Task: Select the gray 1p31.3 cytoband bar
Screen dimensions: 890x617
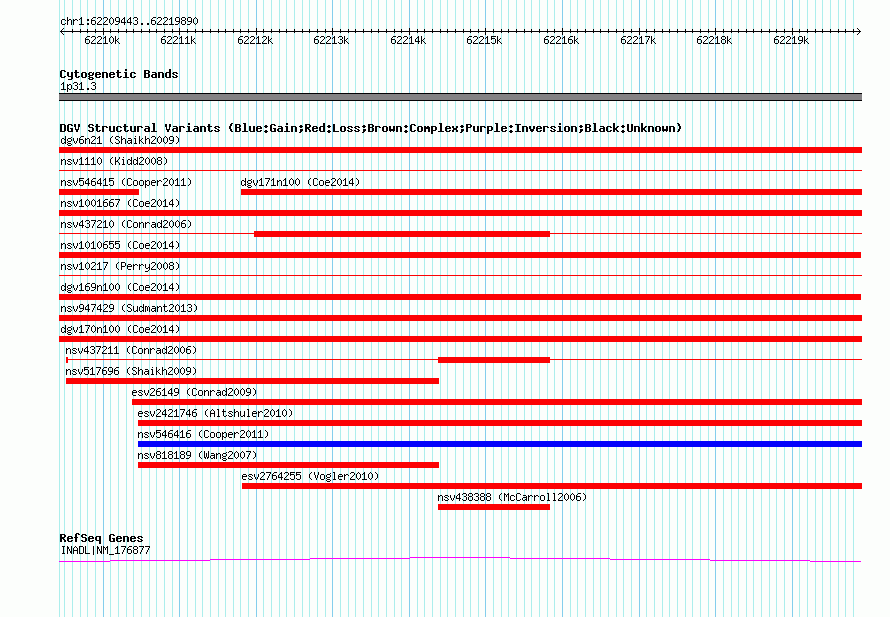Action: point(460,97)
